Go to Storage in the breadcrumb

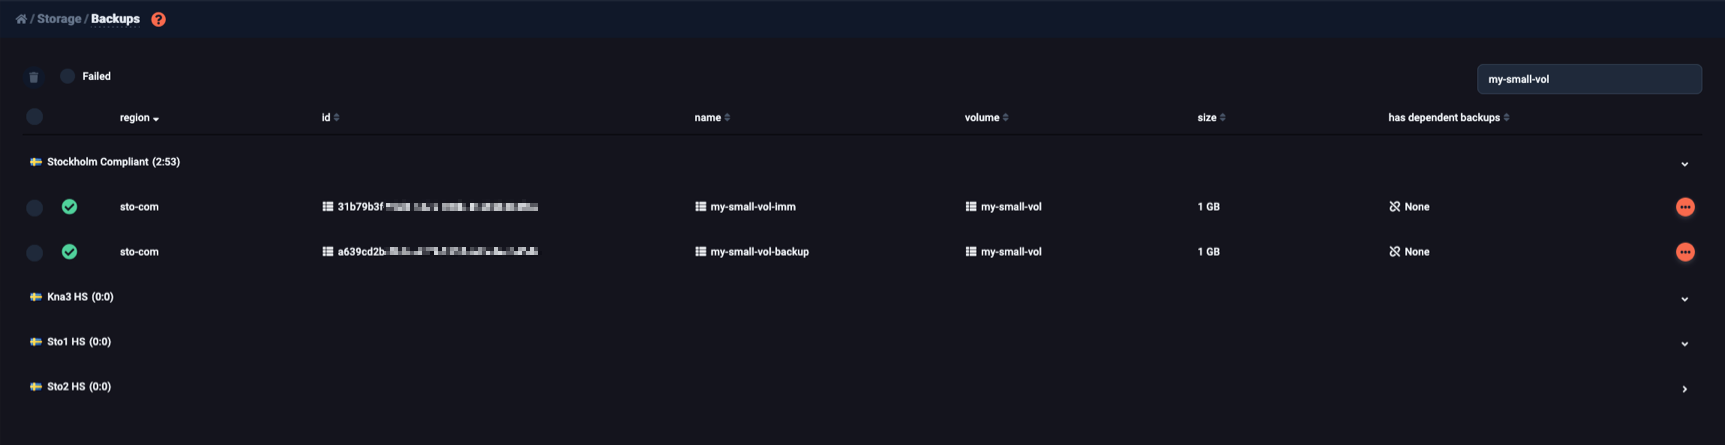[59, 19]
